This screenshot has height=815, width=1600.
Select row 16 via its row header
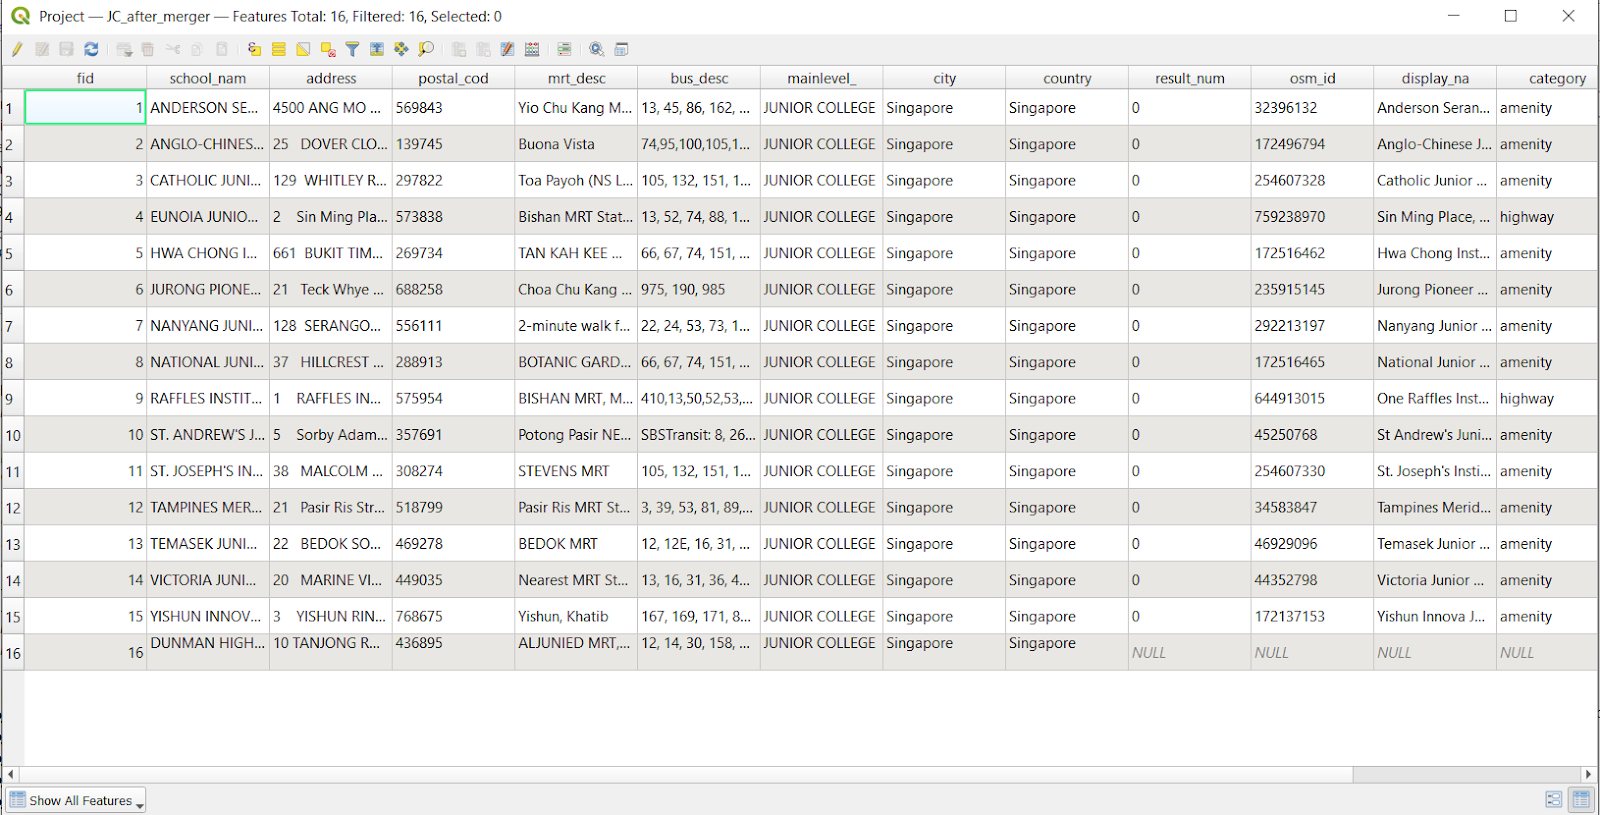(x=13, y=653)
